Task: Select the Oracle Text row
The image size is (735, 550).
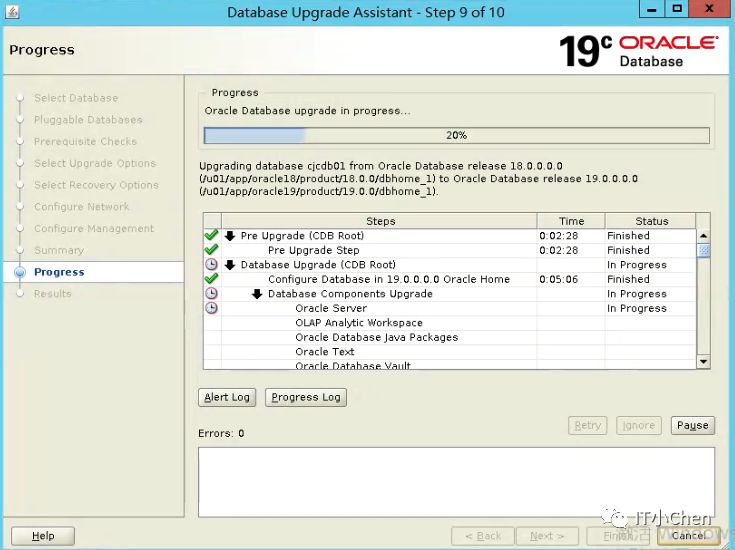Action: [x=450, y=352]
